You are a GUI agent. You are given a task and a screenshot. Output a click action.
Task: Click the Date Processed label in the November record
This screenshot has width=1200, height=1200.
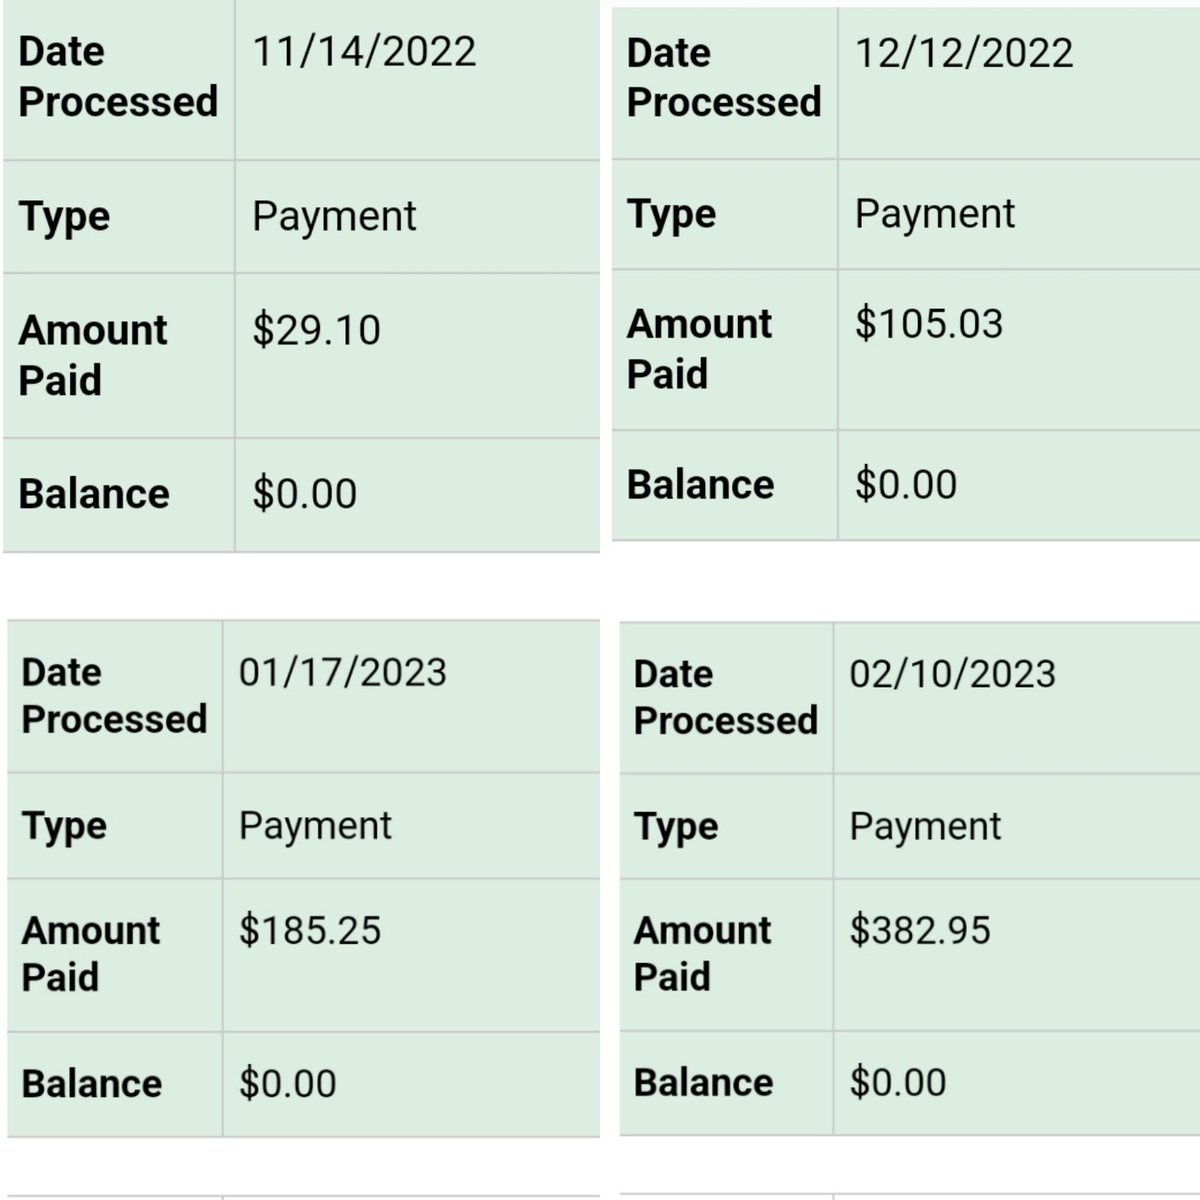pyautogui.click(x=118, y=77)
